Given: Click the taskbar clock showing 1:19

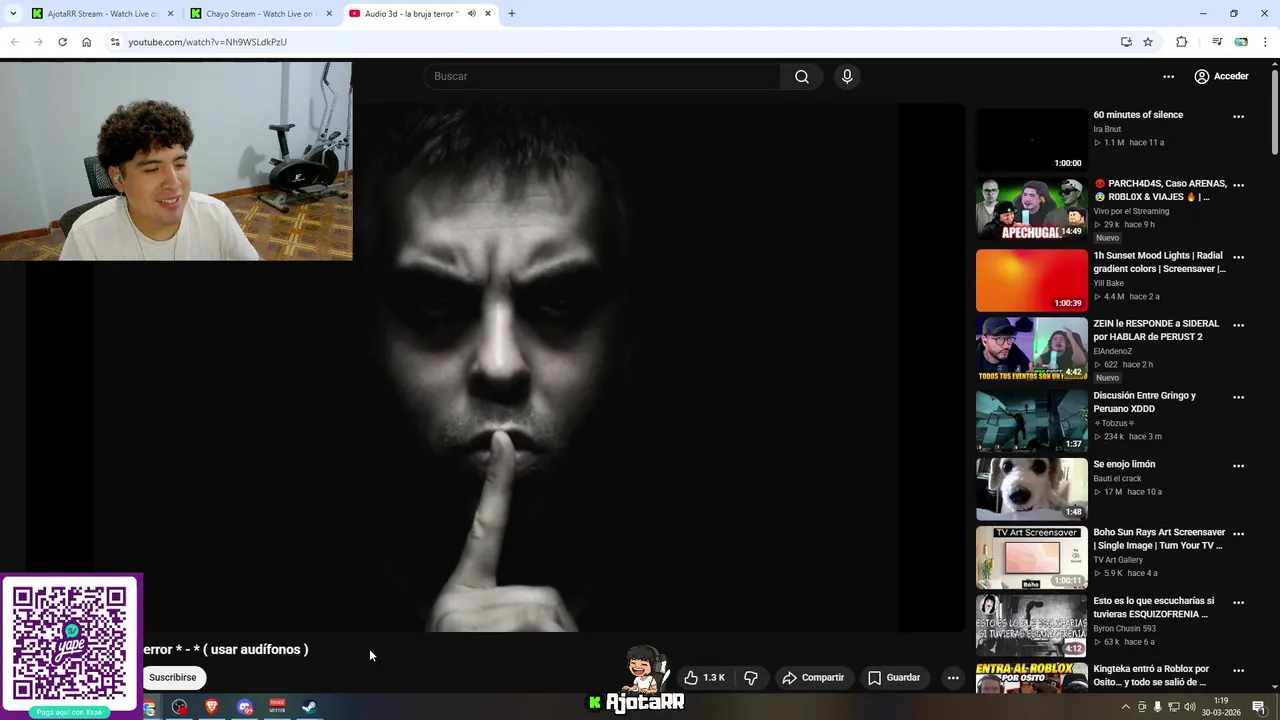Looking at the screenshot, I should 1221,707.
